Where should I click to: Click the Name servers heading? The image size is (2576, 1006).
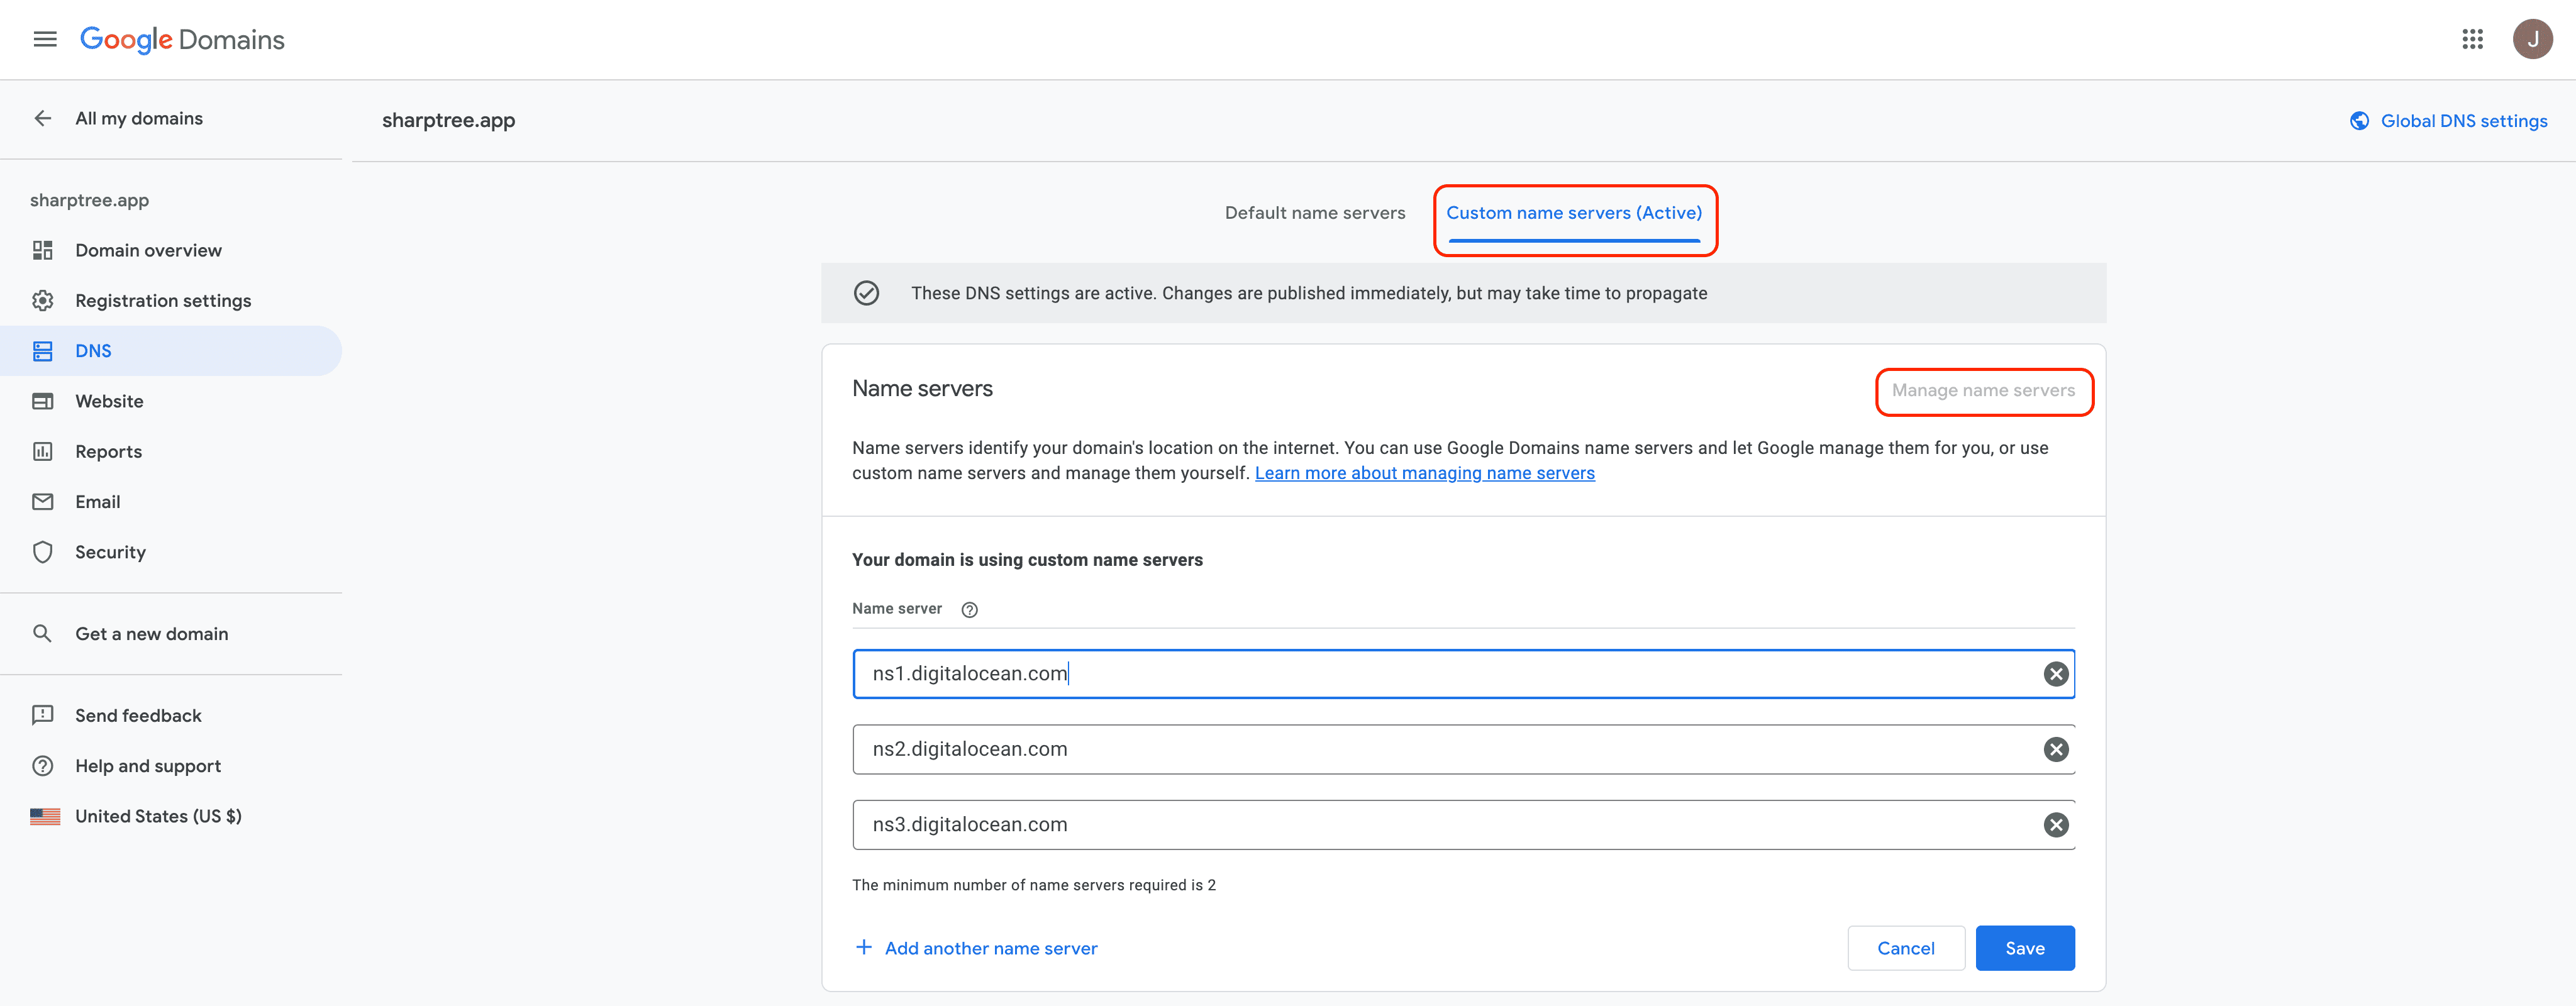coord(922,389)
